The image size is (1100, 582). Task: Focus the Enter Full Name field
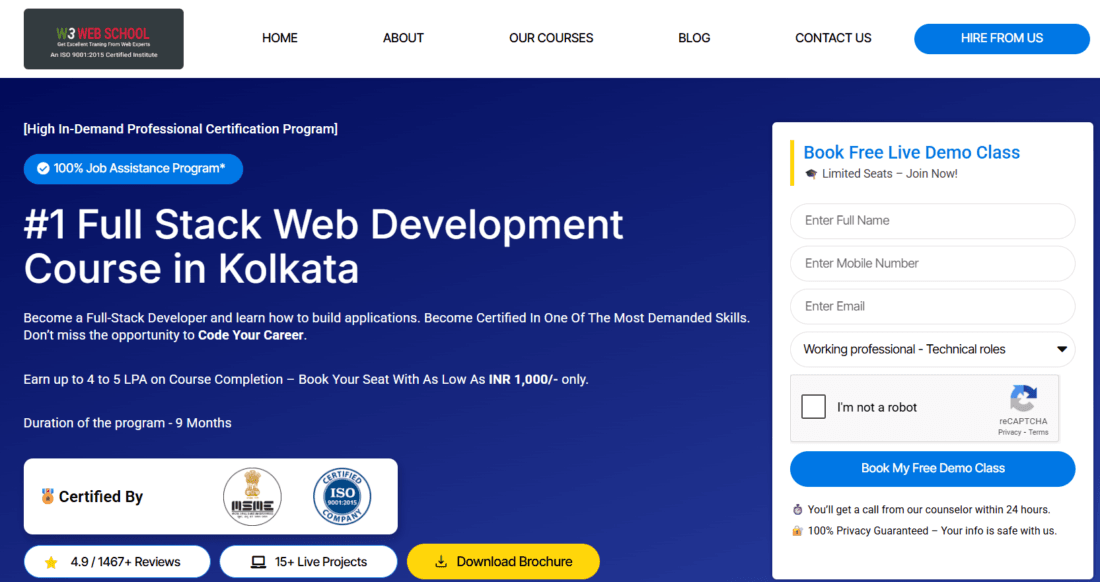point(932,221)
